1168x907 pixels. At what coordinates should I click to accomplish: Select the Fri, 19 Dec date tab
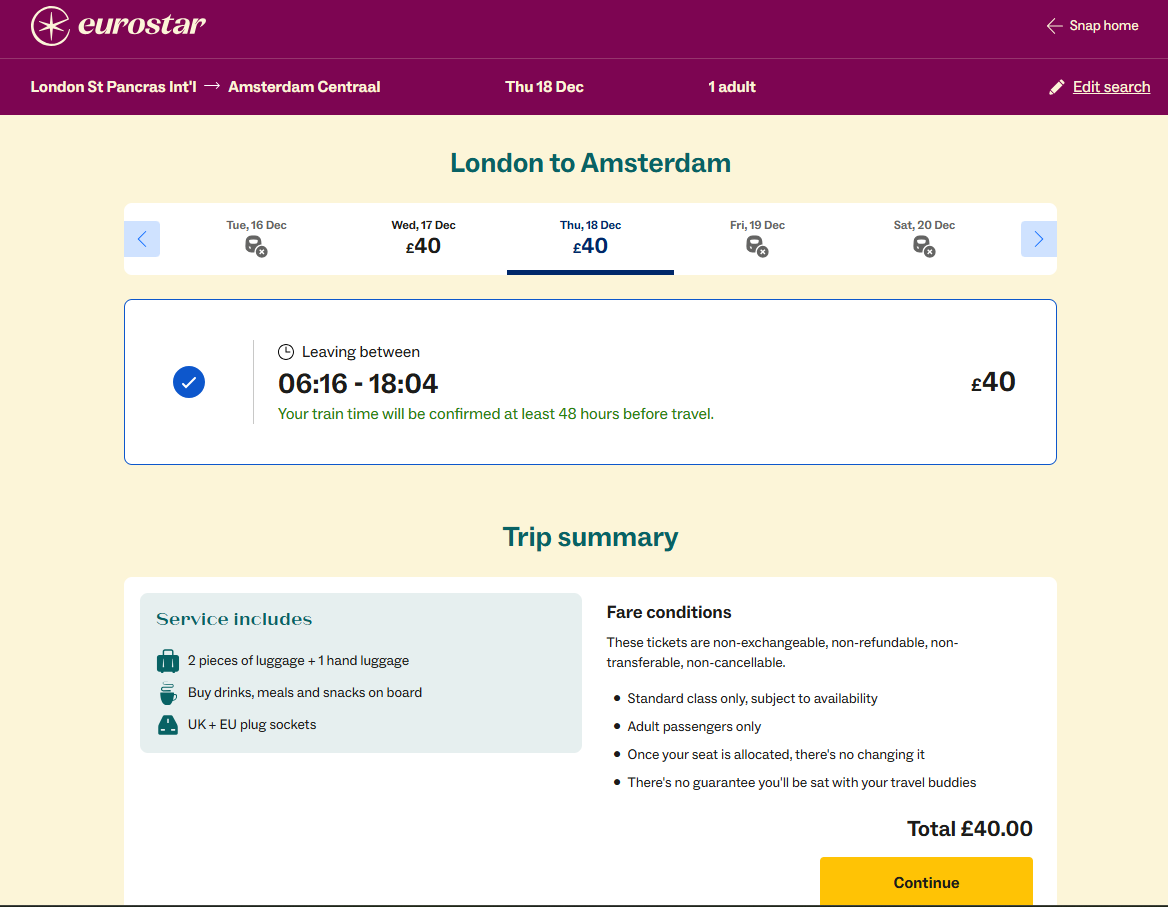757,239
